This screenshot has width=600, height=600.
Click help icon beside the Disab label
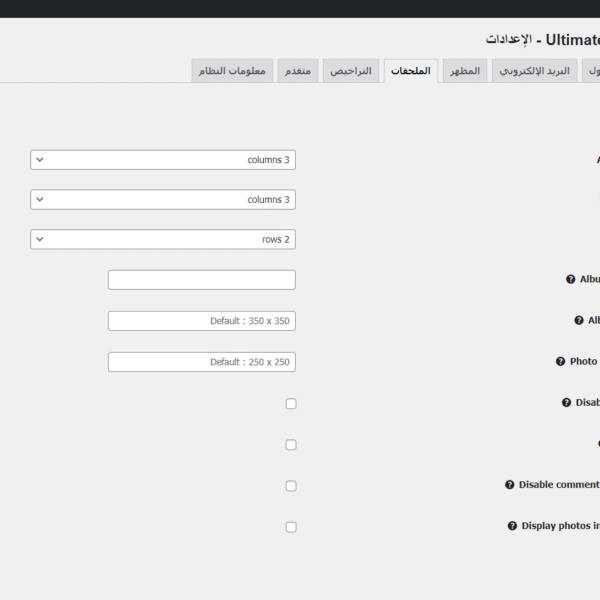(x=566, y=403)
